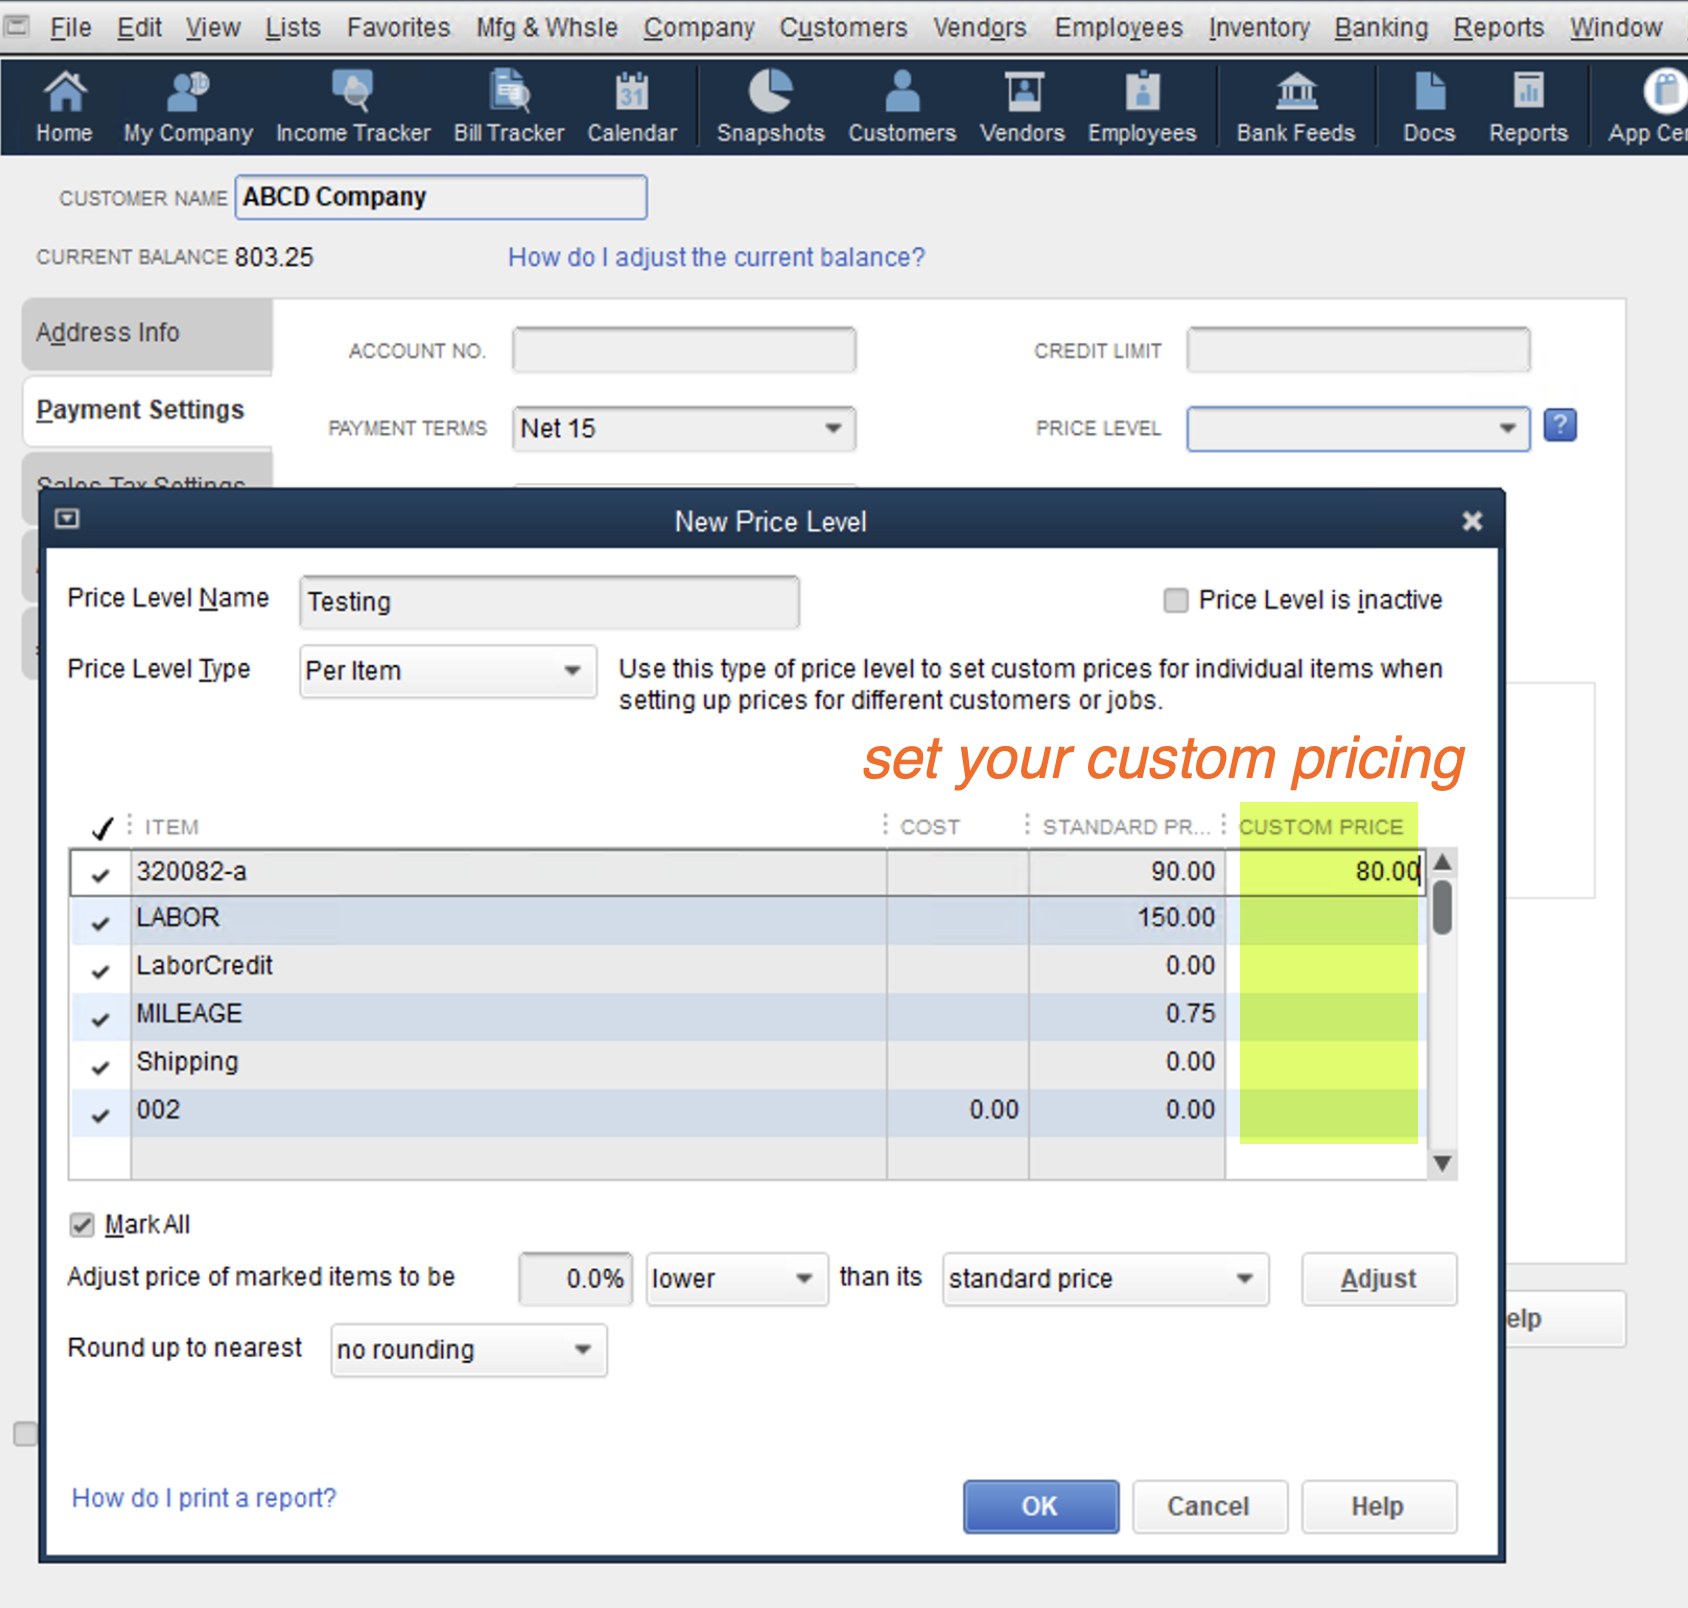Click the How do I print a report link
This screenshot has height=1608, width=1688.
click(x=204, y=1498)
